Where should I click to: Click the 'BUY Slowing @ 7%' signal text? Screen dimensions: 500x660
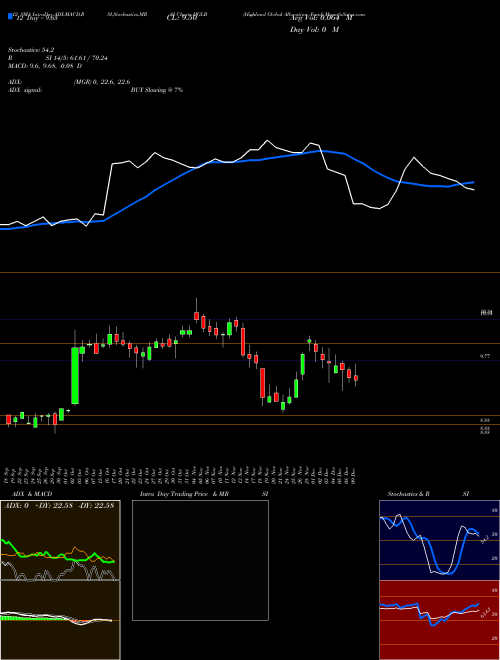pyautogui.click(x=157, y=90)
